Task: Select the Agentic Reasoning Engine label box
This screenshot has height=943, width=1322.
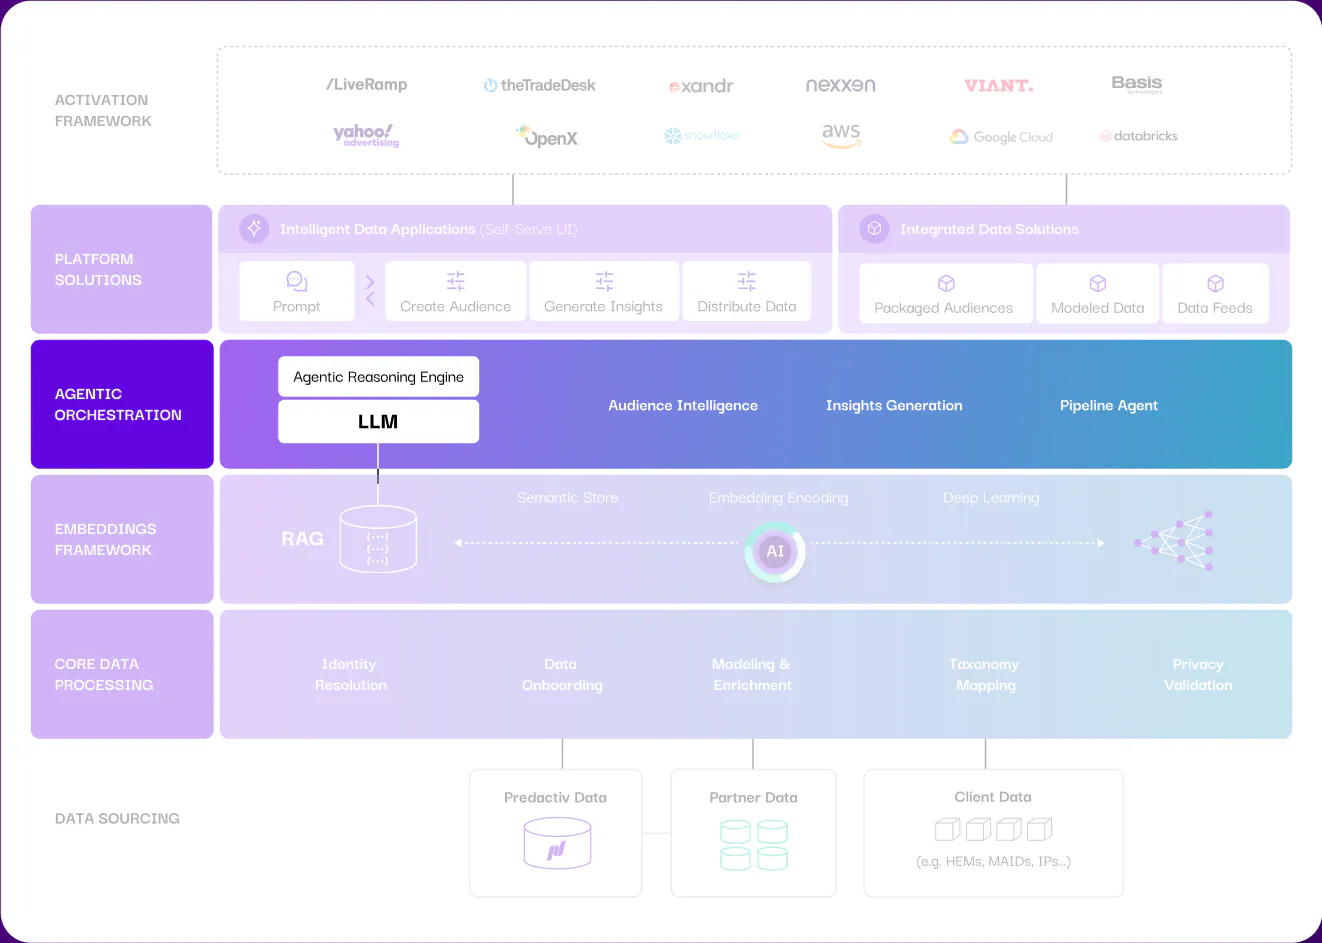Action: 378,377
